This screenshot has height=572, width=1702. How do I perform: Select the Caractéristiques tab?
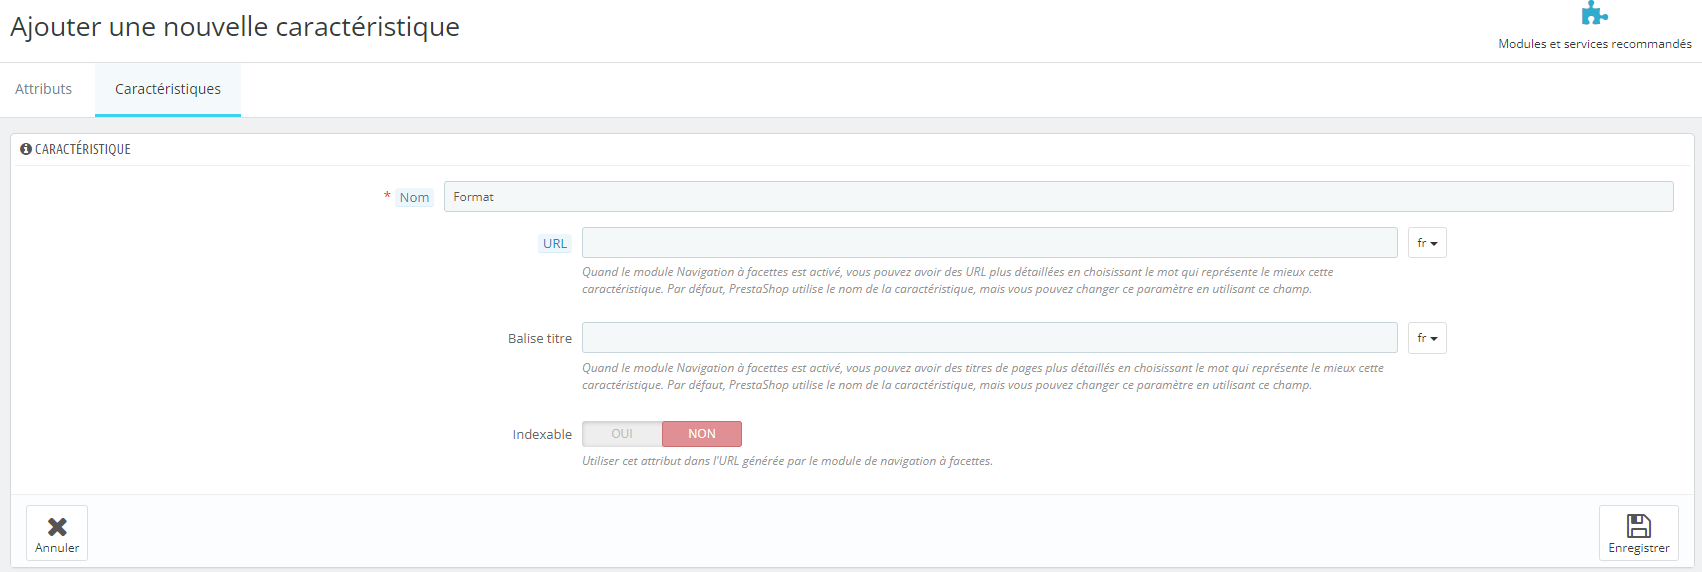[x=168, y=89]
